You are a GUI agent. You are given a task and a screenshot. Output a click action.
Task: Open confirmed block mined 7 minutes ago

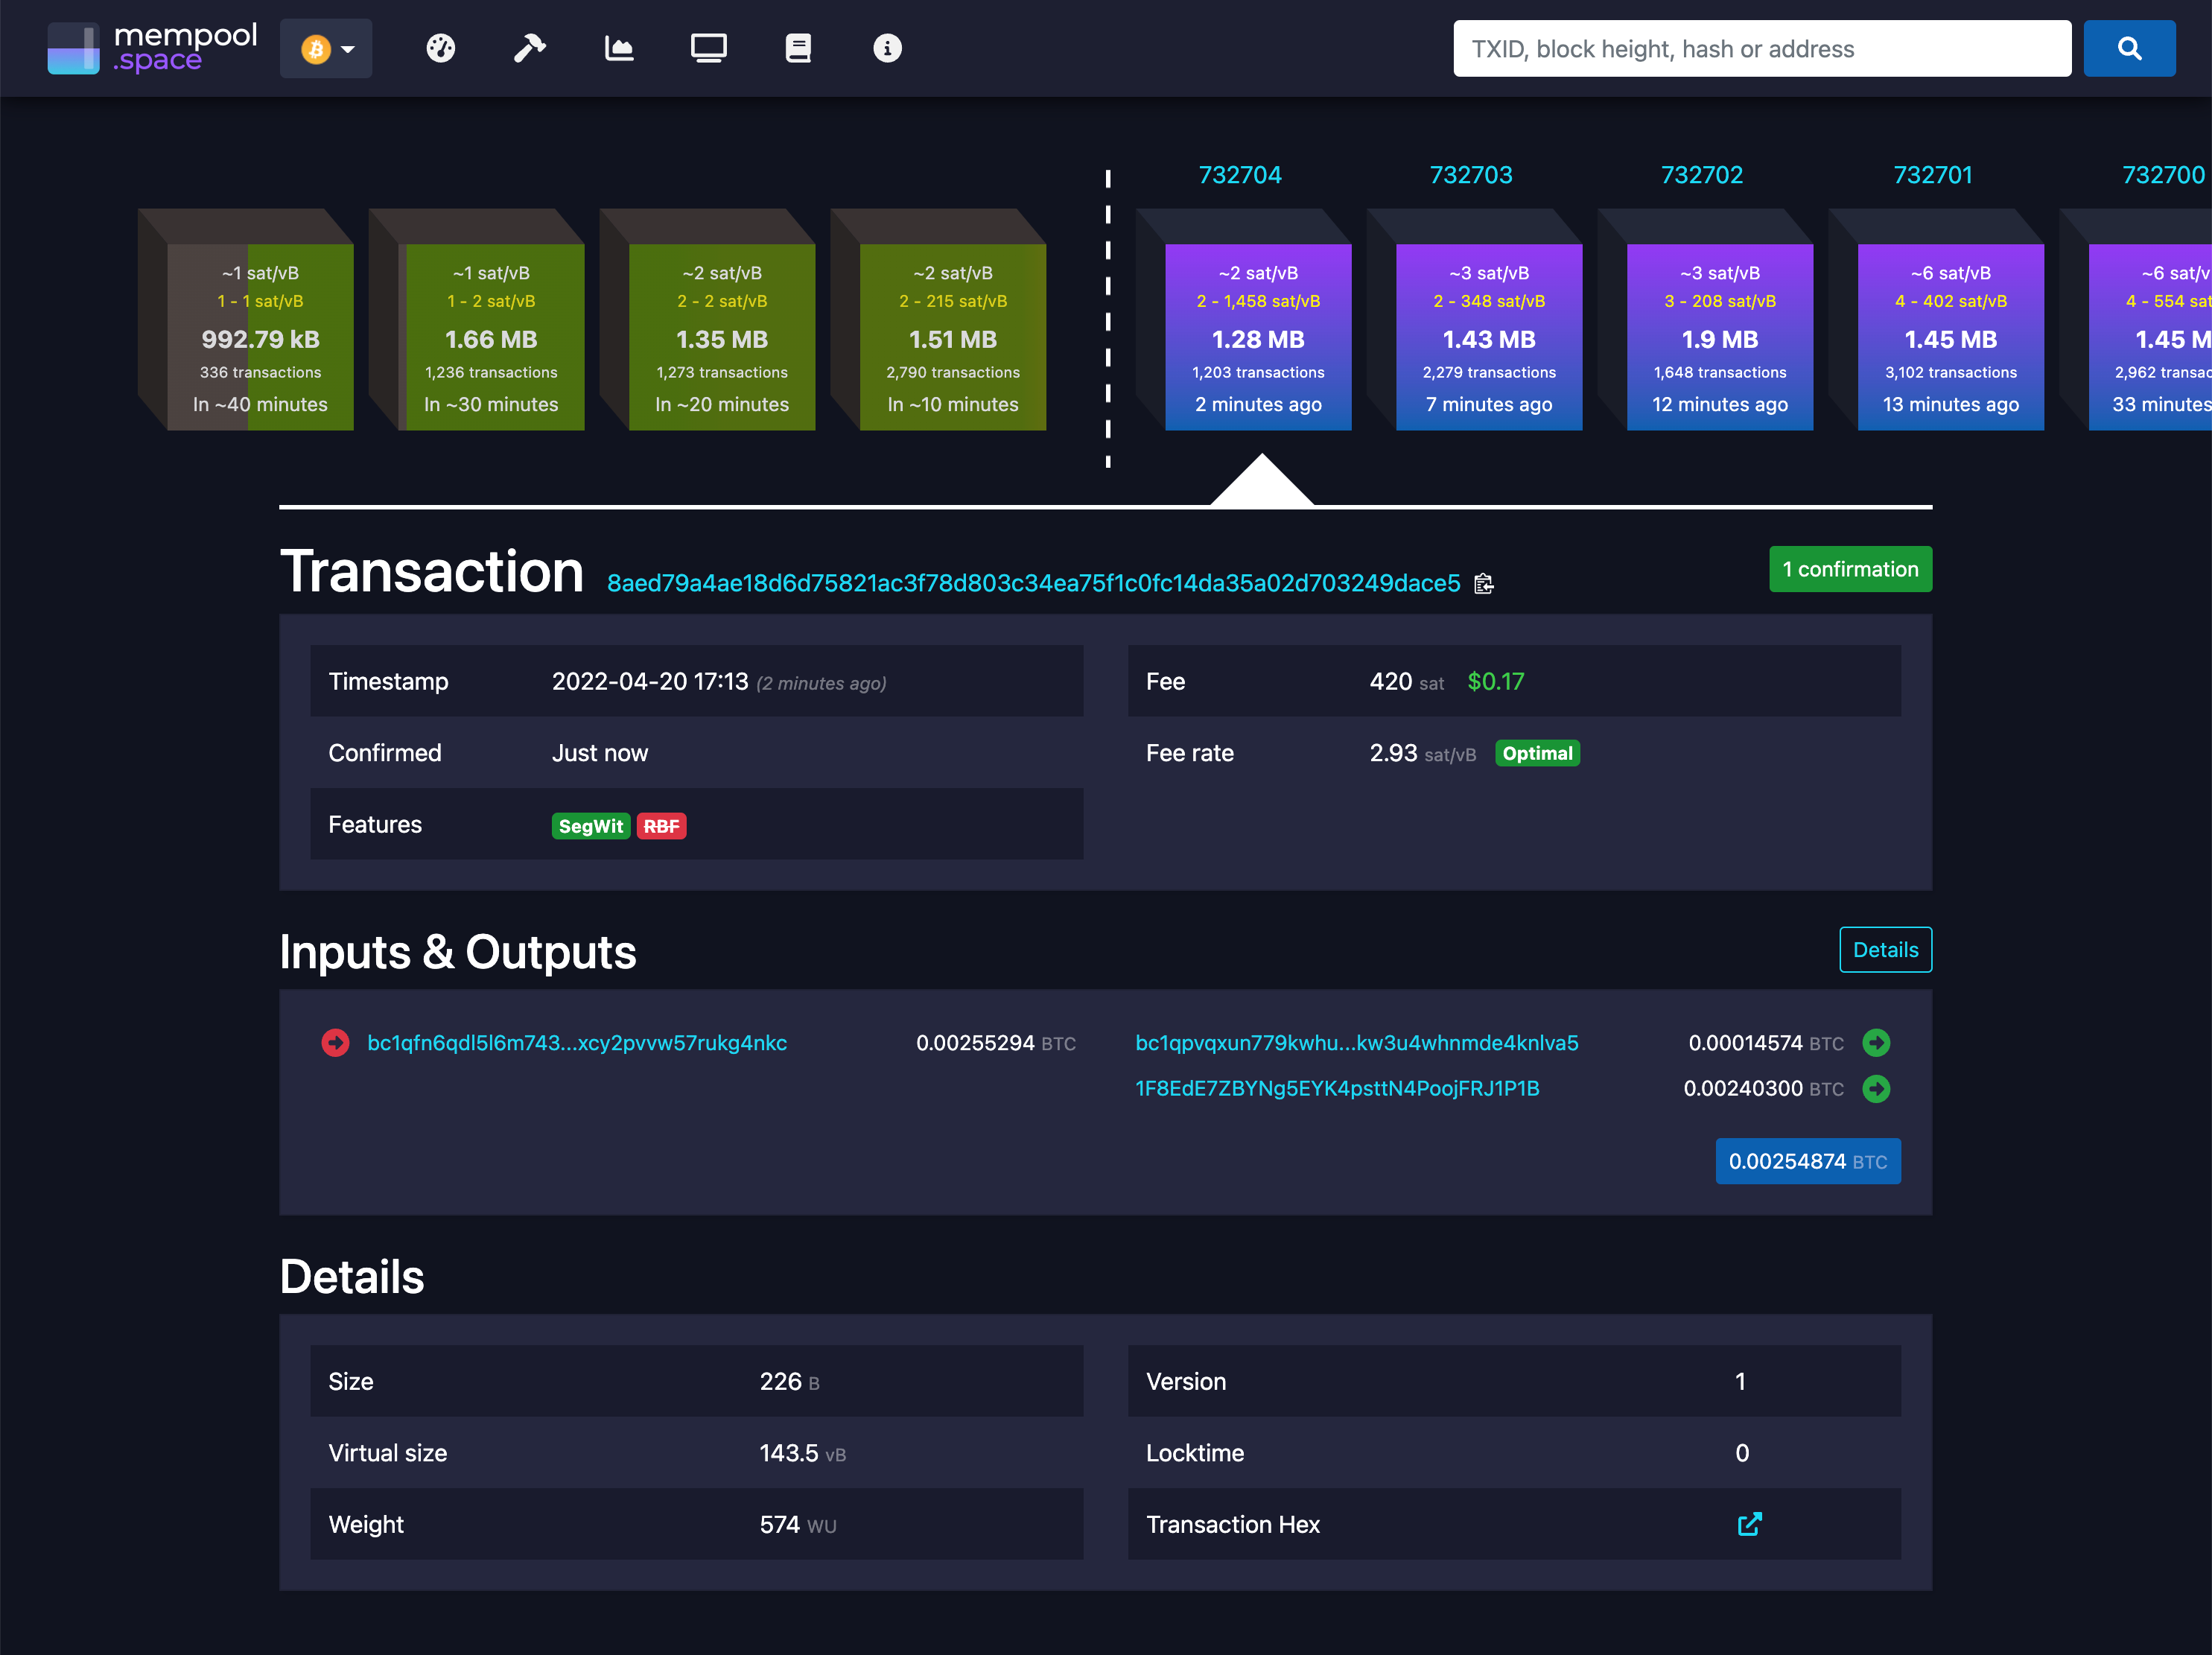click(1489, 337)
